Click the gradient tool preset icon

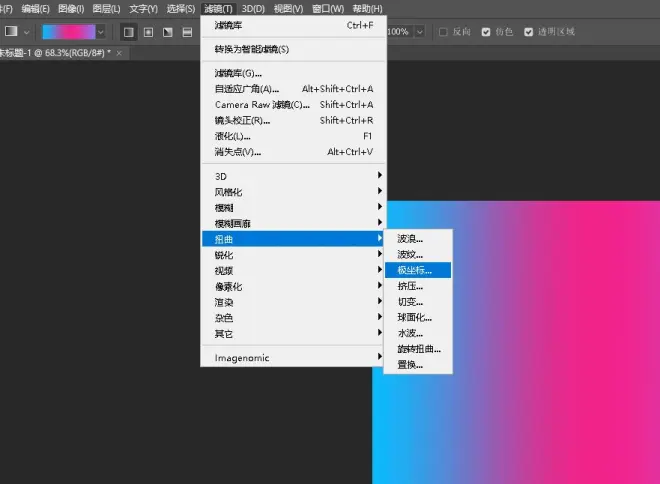11,32
